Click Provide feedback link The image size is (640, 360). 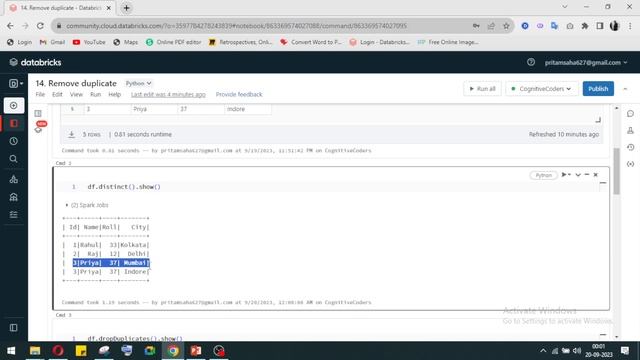pyautogui.click(x=239, y=94)
